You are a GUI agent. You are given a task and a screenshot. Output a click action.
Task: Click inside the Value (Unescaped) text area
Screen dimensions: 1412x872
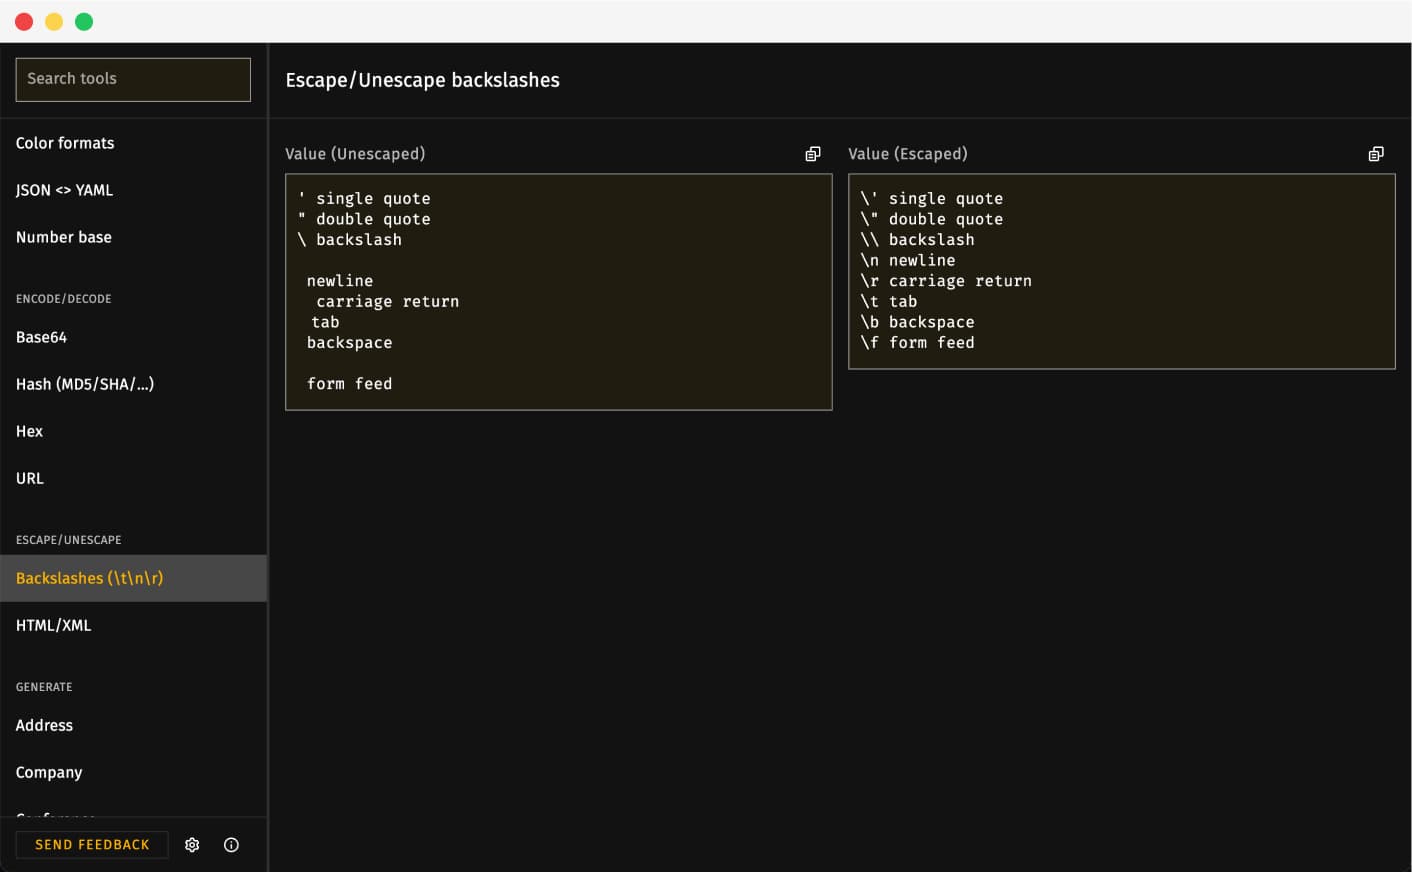click(x=558, y=292)
